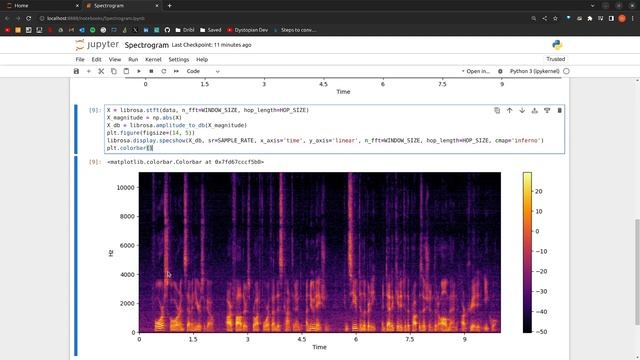This screenshot has height=360, width=640.
Task: Insert a cell below from cell toolbar
Action: 547,110
